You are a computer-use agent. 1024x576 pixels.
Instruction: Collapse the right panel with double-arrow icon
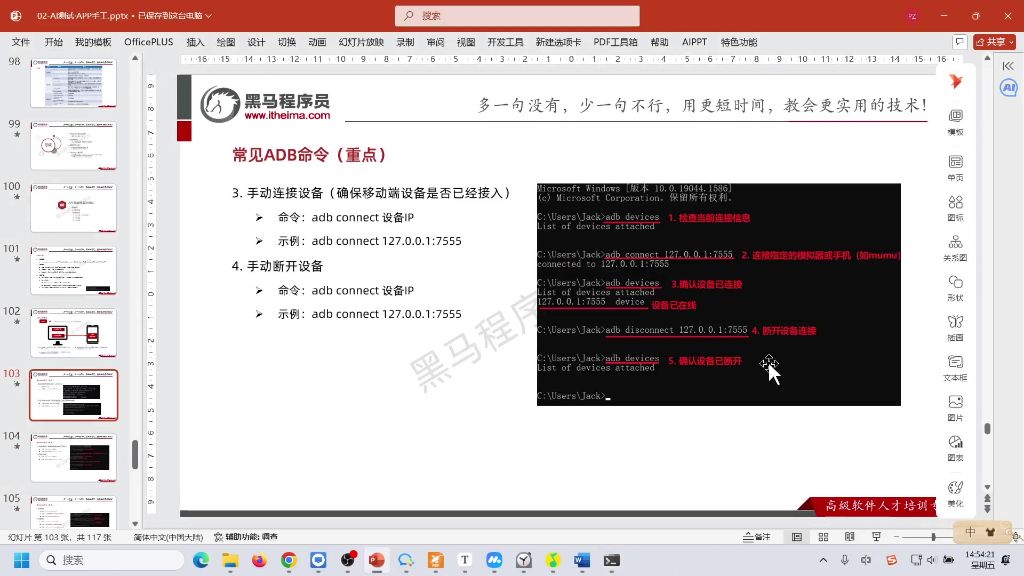click(1008, 65)
